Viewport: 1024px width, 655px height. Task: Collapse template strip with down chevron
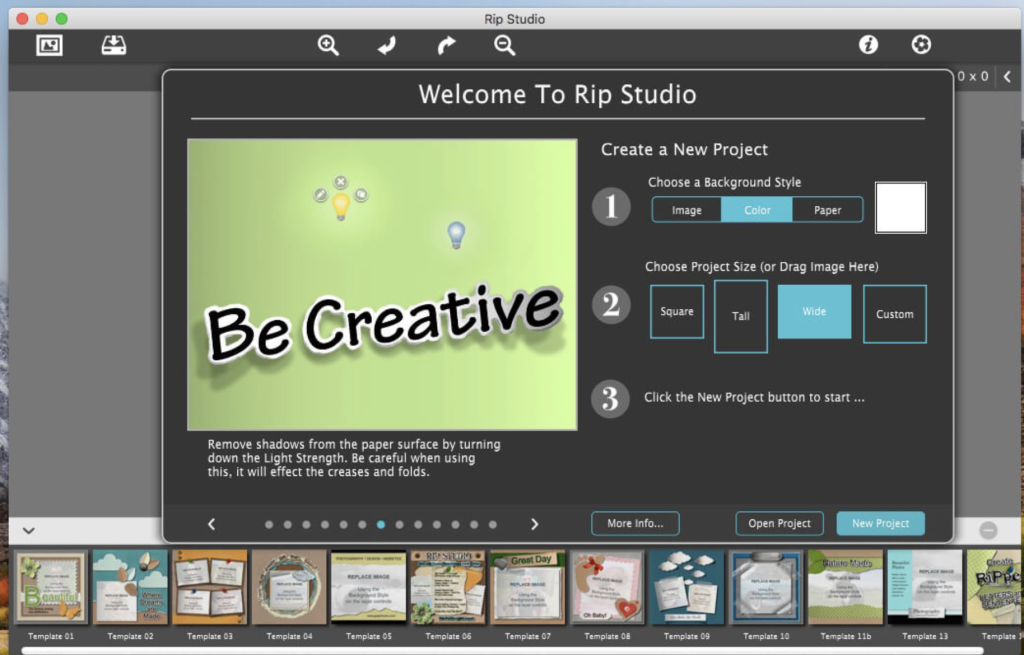(29, 530)
